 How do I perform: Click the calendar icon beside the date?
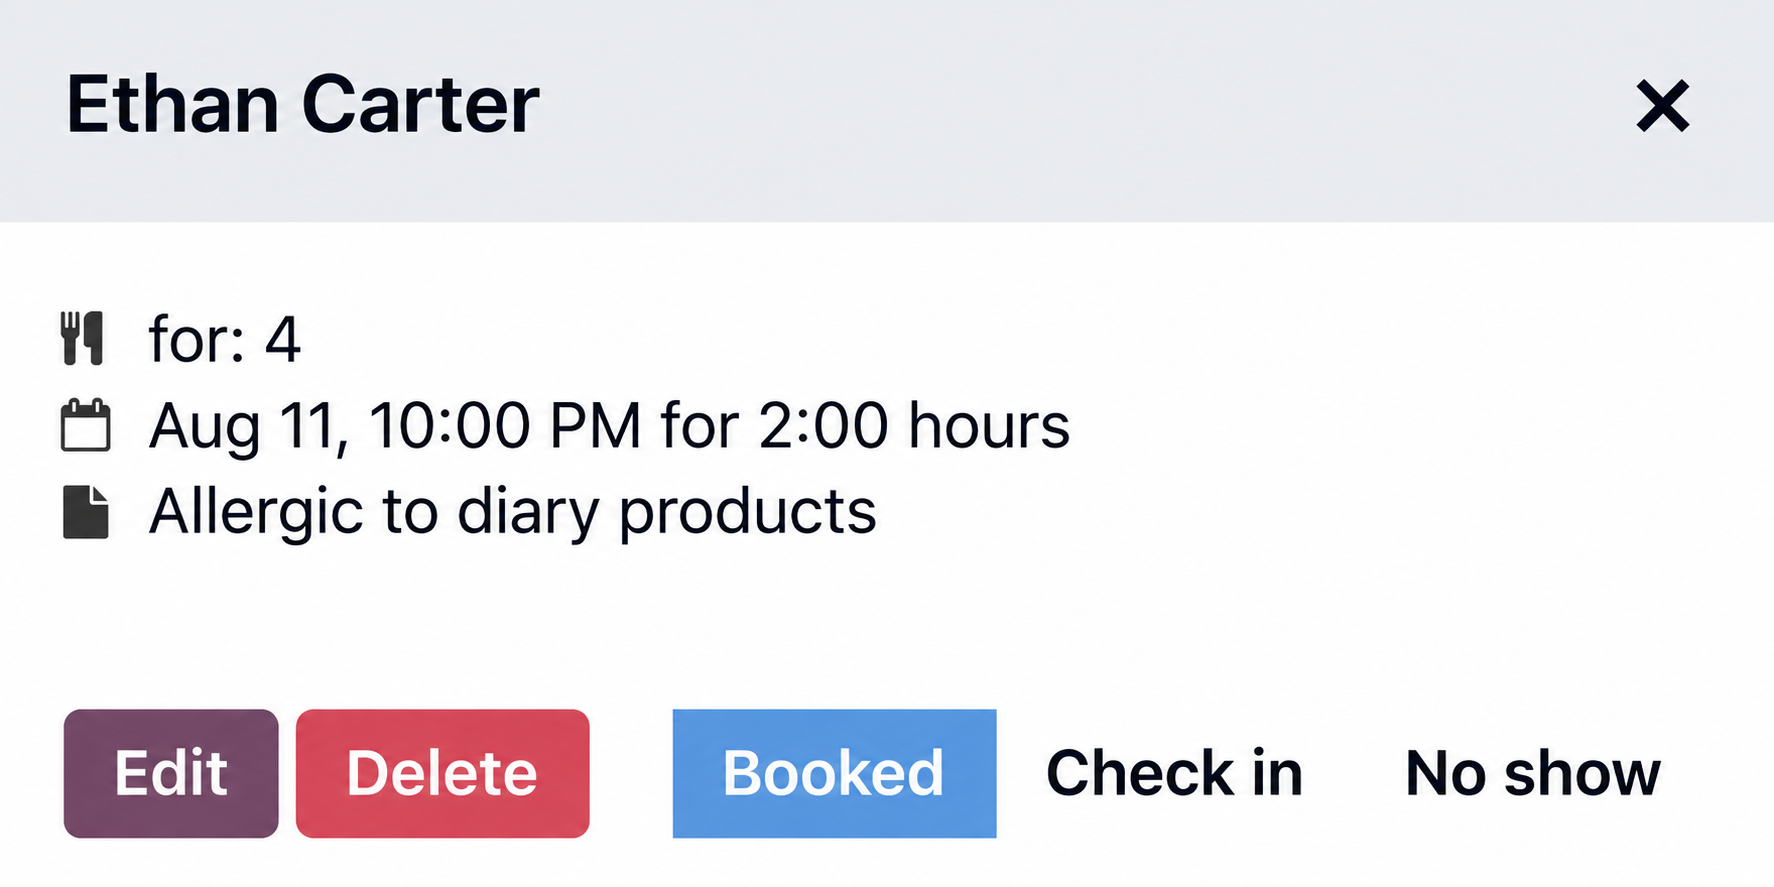point(85,425)
